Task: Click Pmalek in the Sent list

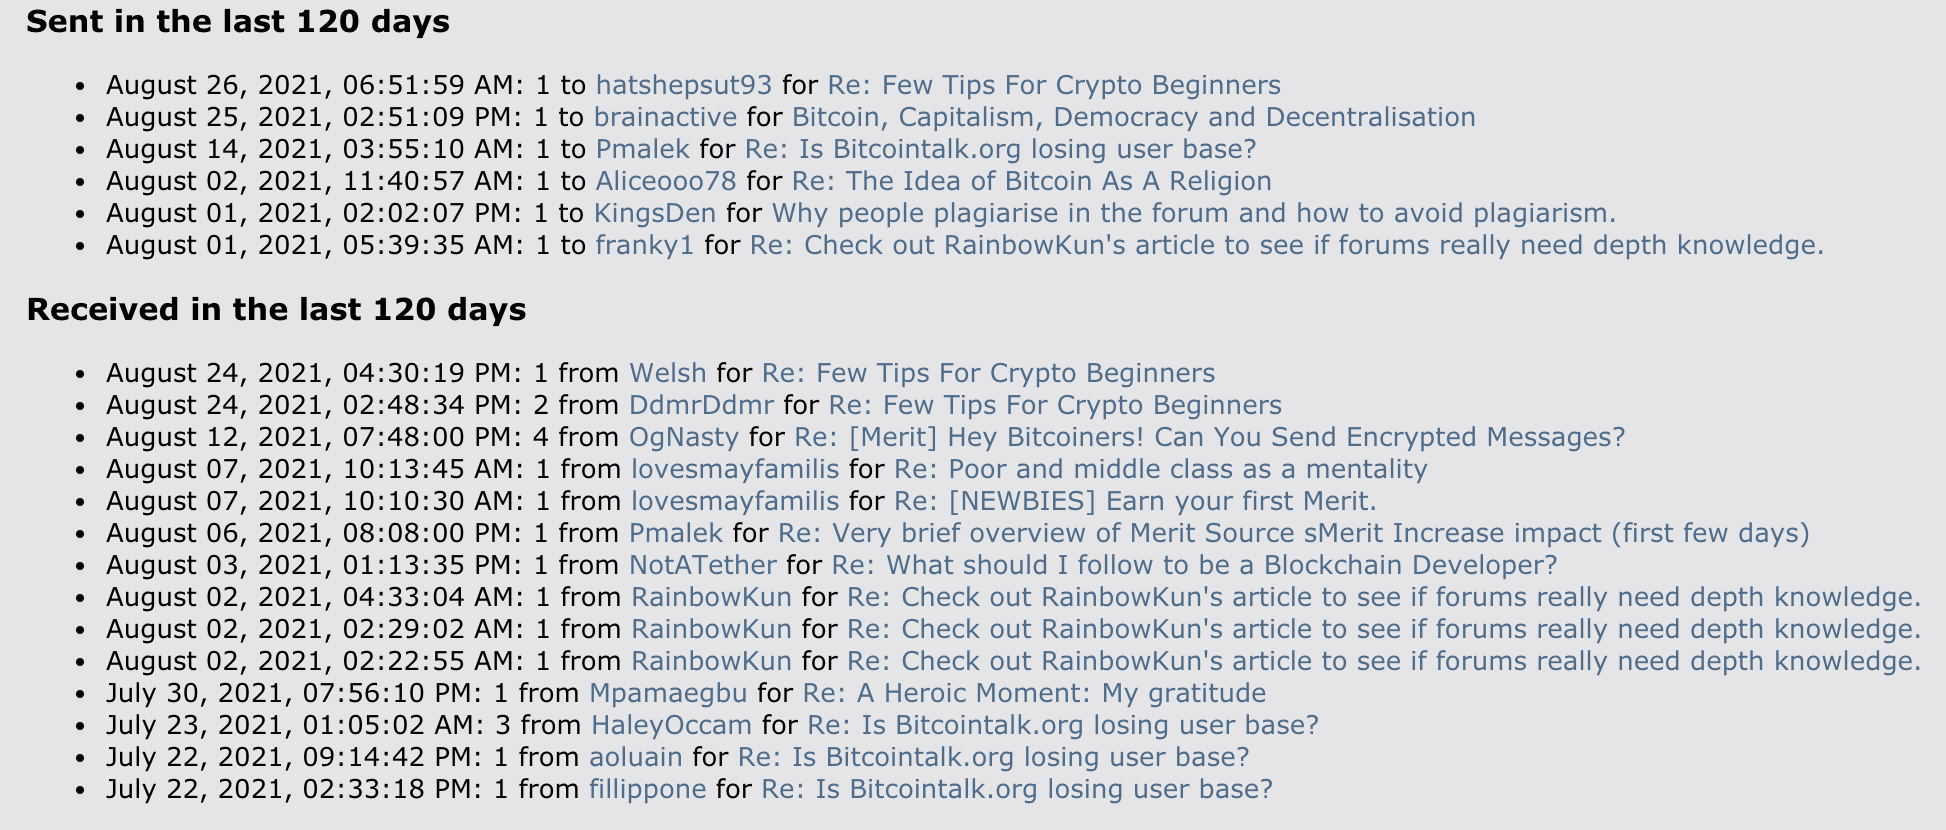Action: point(642,150)
